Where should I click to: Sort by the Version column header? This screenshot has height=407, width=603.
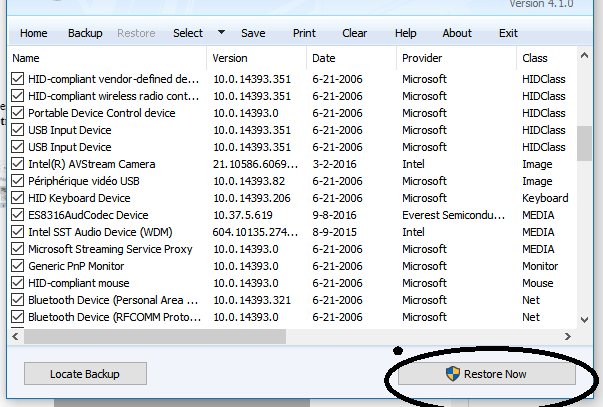(230, 58)
